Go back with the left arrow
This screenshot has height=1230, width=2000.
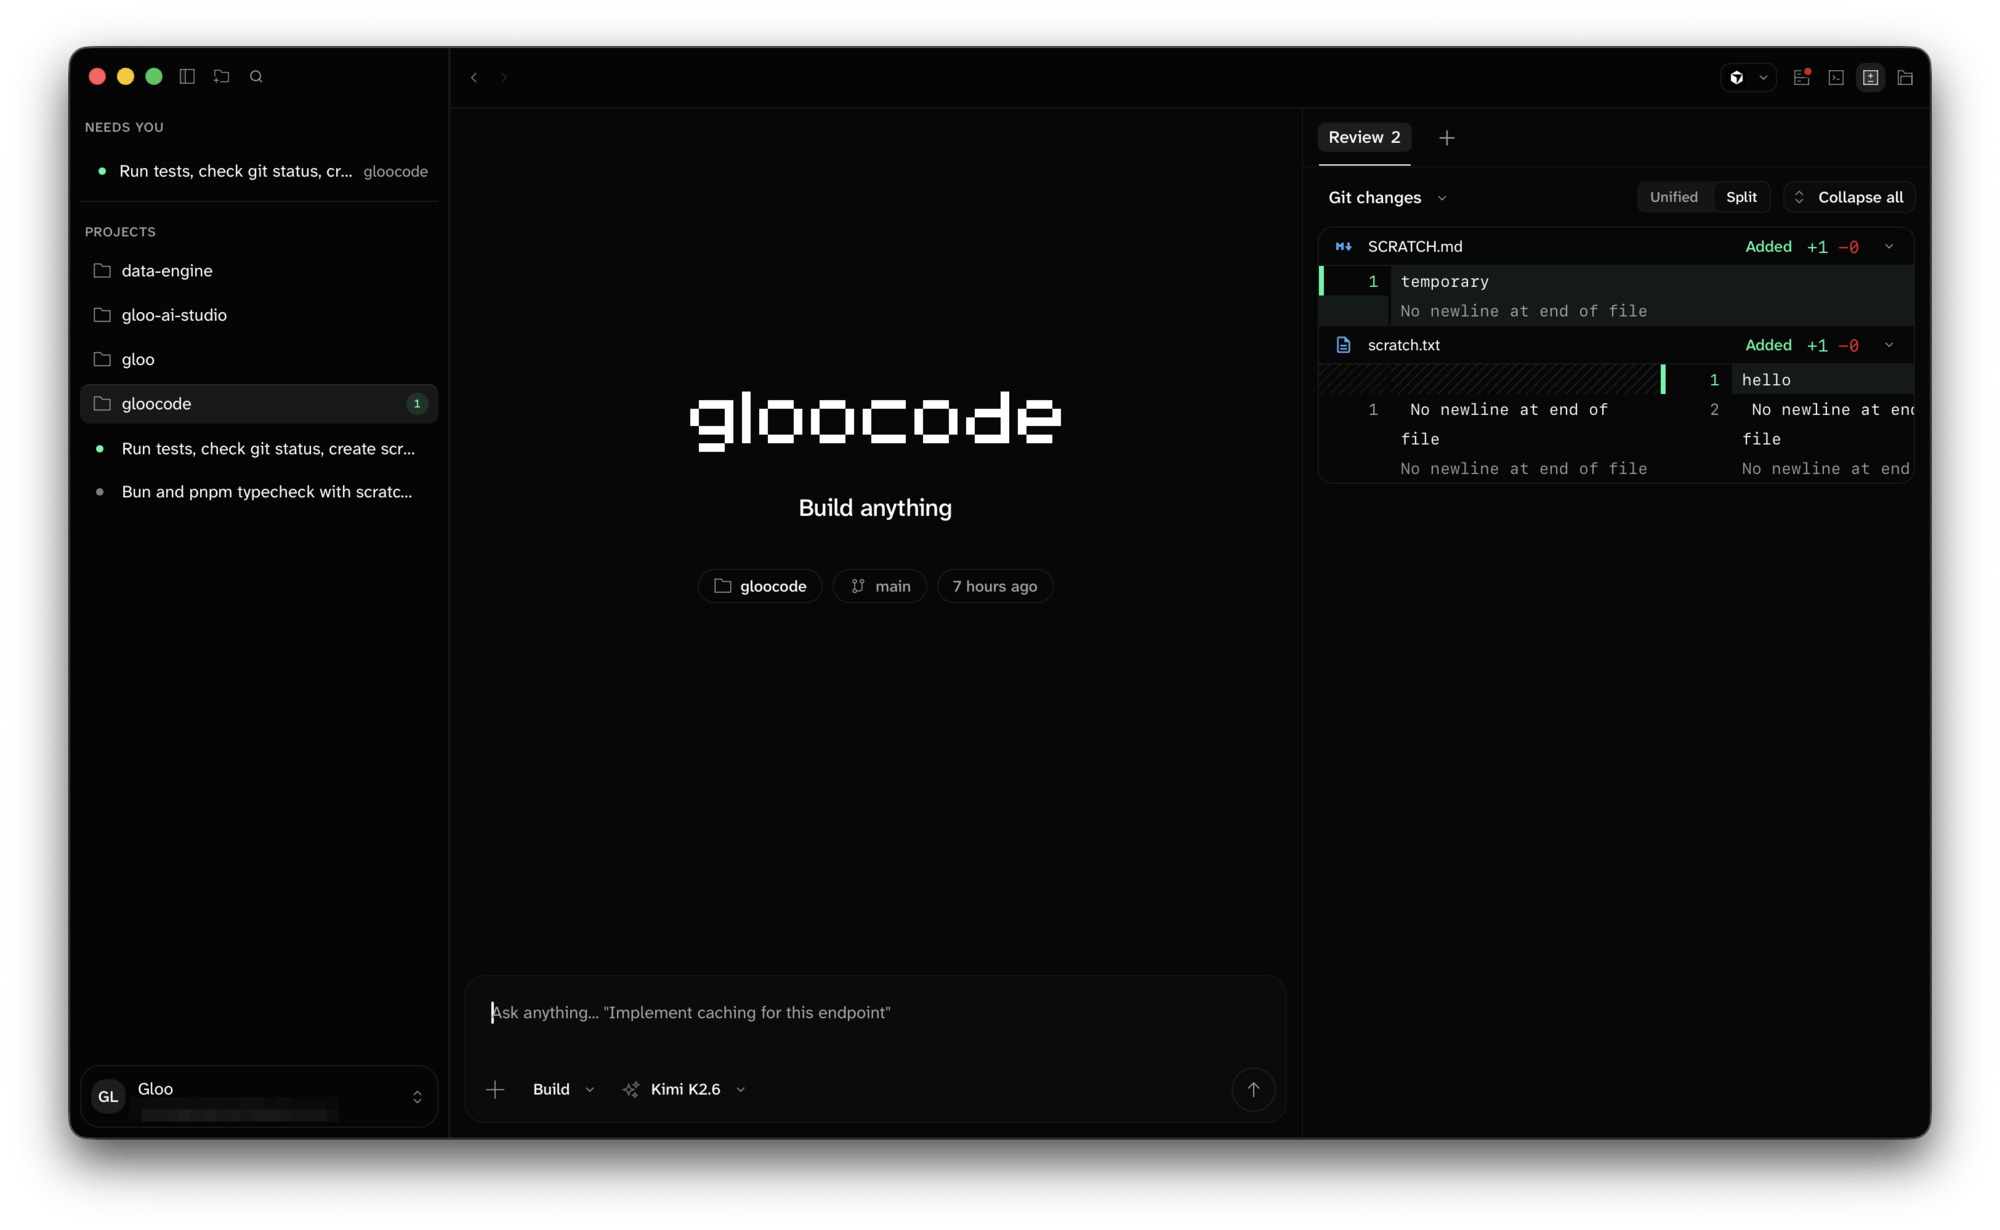[474, 77]
